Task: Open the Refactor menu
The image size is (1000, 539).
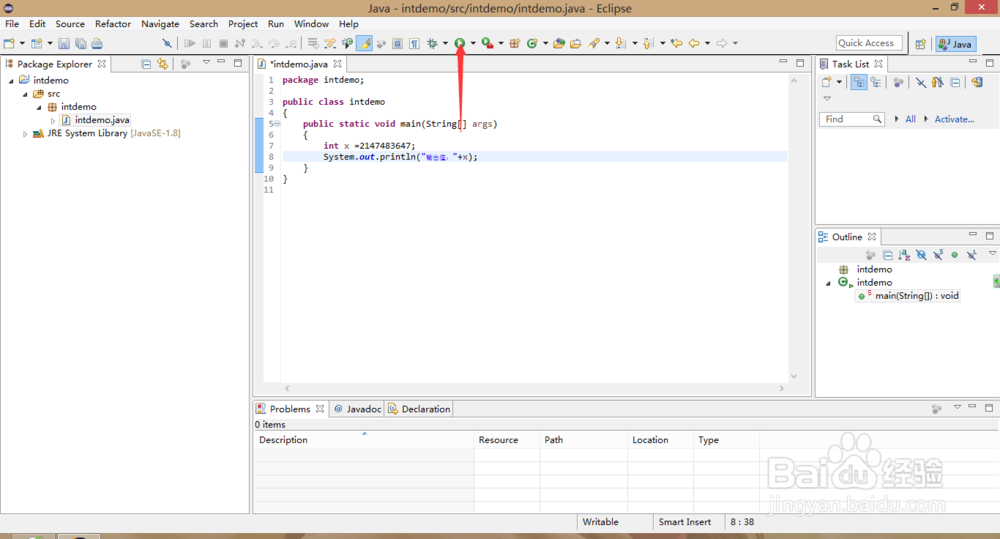Action: click(x=113, y=24)
